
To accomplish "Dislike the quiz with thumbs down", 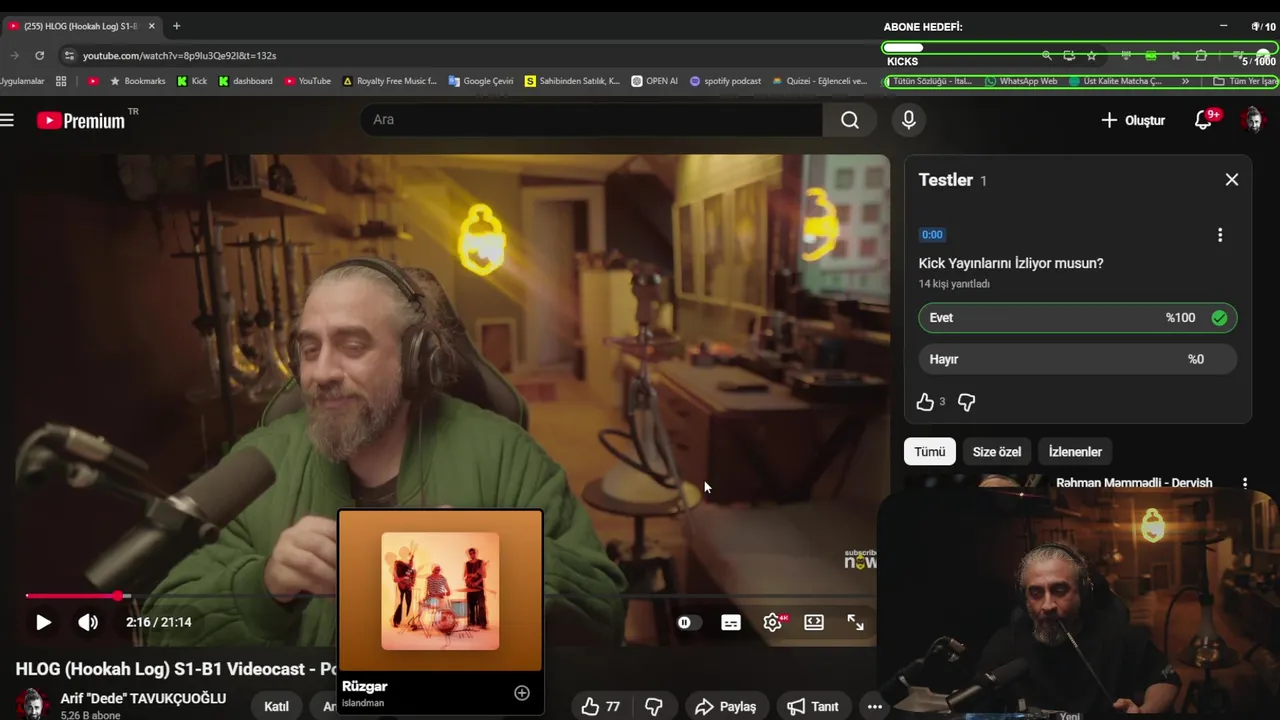I will coord(966,402).
